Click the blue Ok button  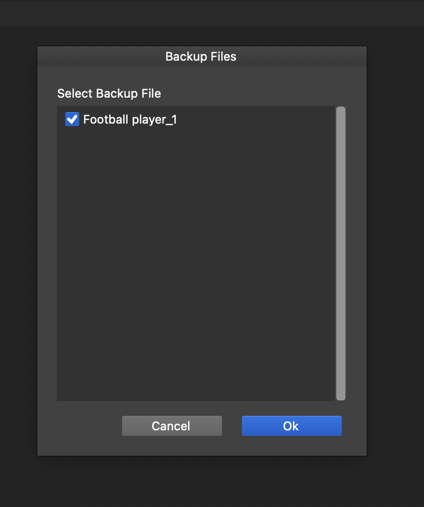click(x=292, y=426)
